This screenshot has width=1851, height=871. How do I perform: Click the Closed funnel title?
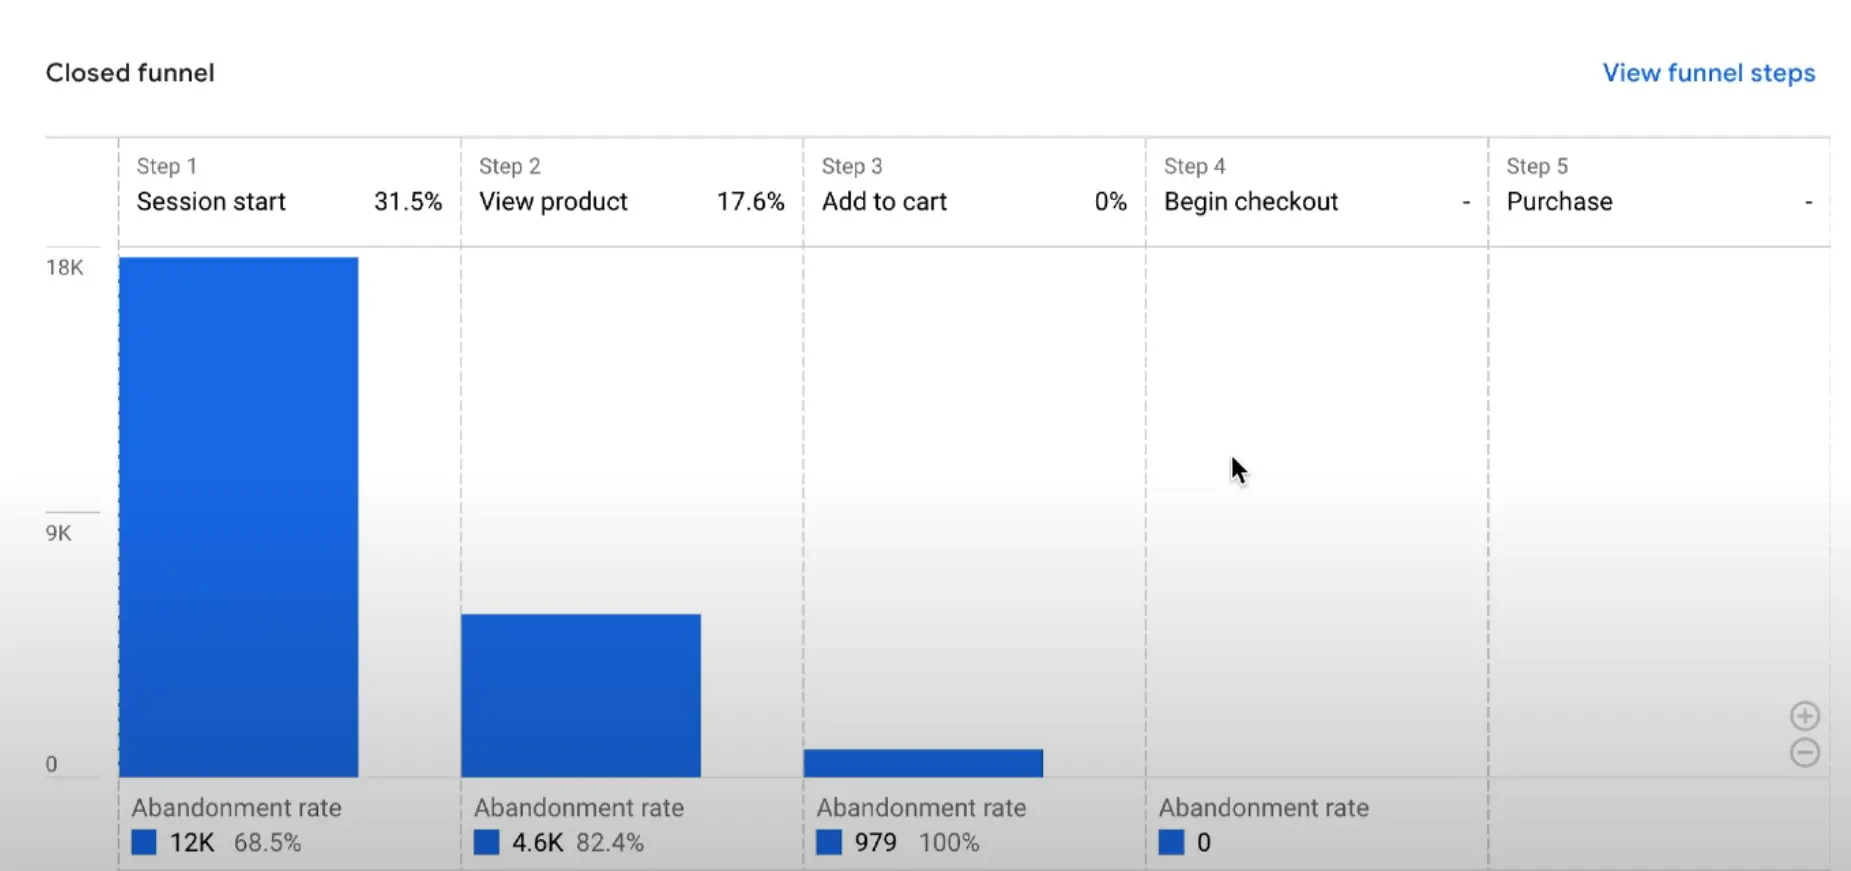130,72
